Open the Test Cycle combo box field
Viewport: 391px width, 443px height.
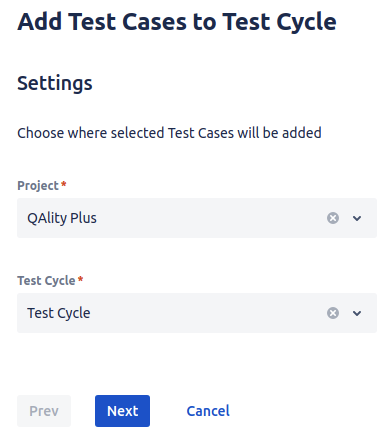(197, 313)
